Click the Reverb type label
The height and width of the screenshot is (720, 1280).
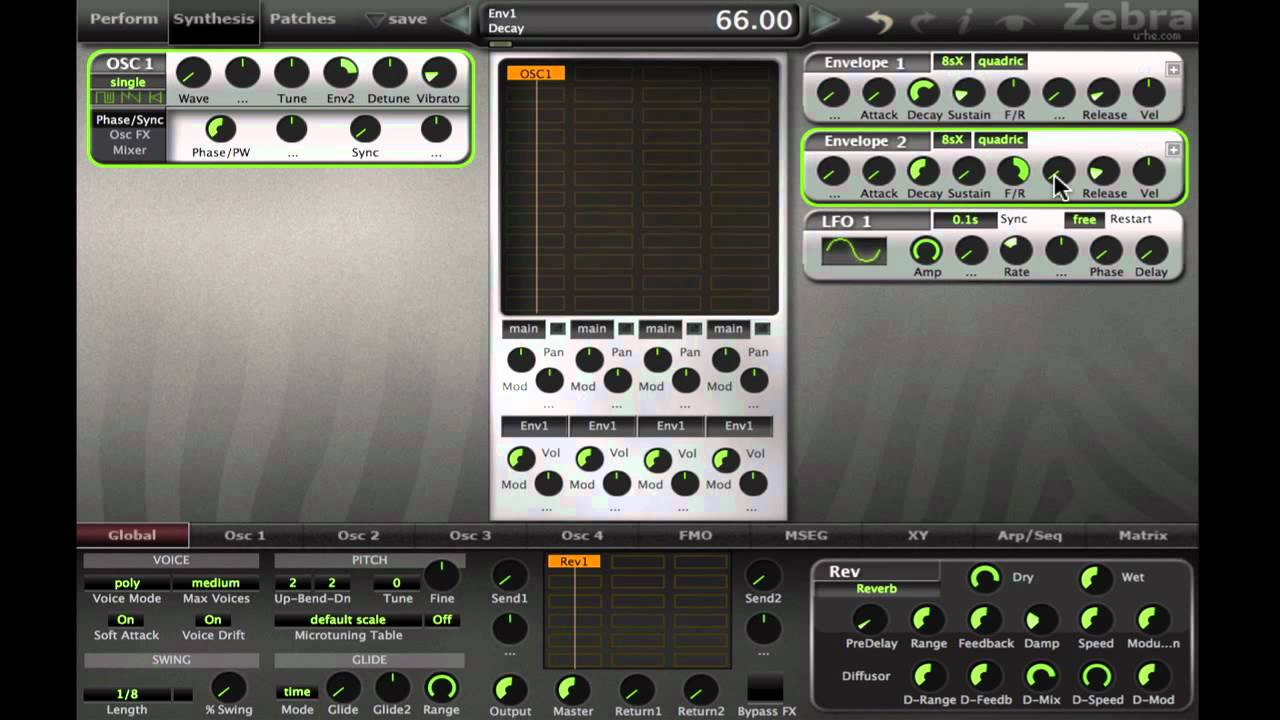tap(876, 589)
